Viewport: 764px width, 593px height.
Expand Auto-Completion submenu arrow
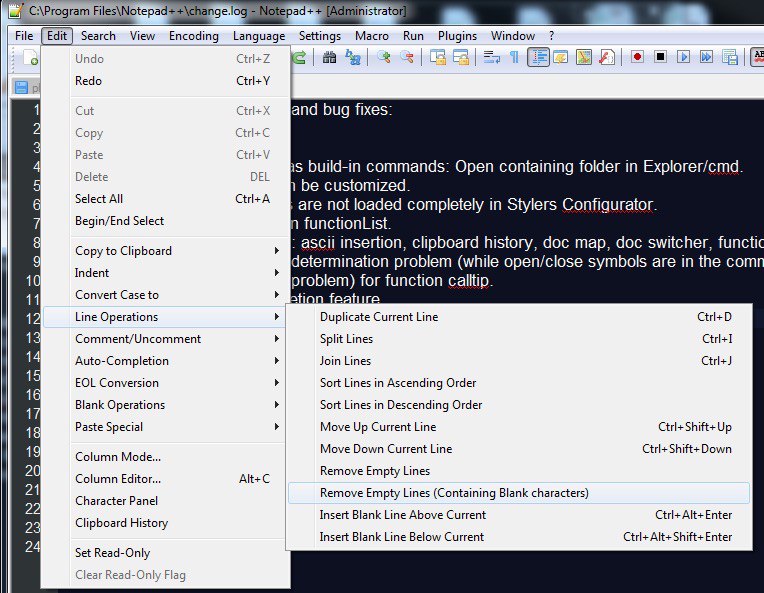pos(276,361)
